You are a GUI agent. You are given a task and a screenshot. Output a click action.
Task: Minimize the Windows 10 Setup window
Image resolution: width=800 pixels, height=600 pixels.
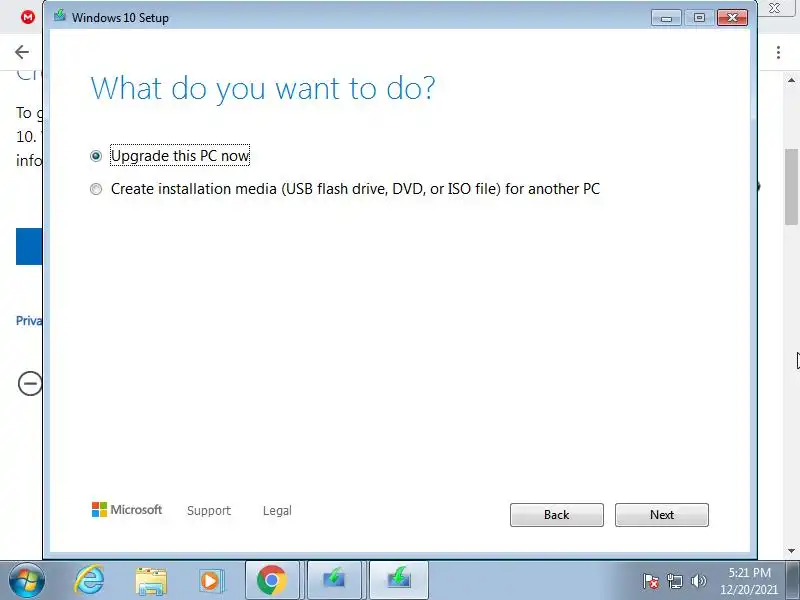666,18
